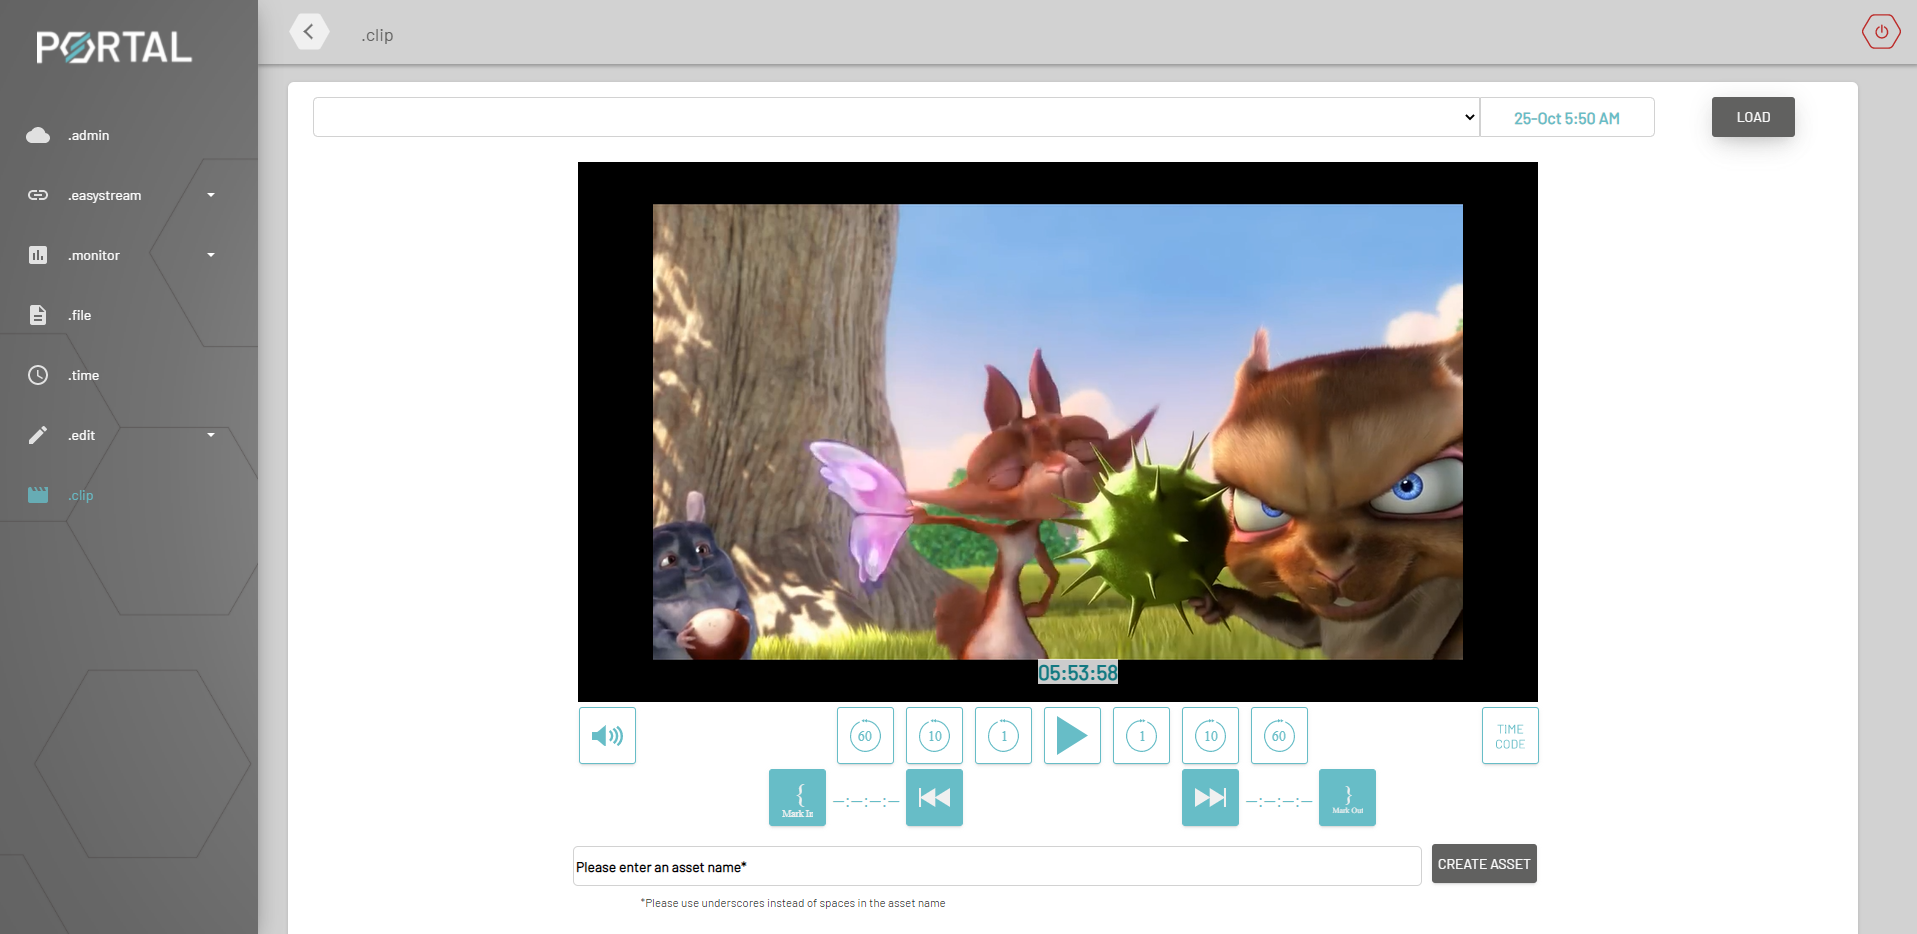Mute the video using the speaker icon
This screenshot has height=934, width=1917.
[606, 735]
